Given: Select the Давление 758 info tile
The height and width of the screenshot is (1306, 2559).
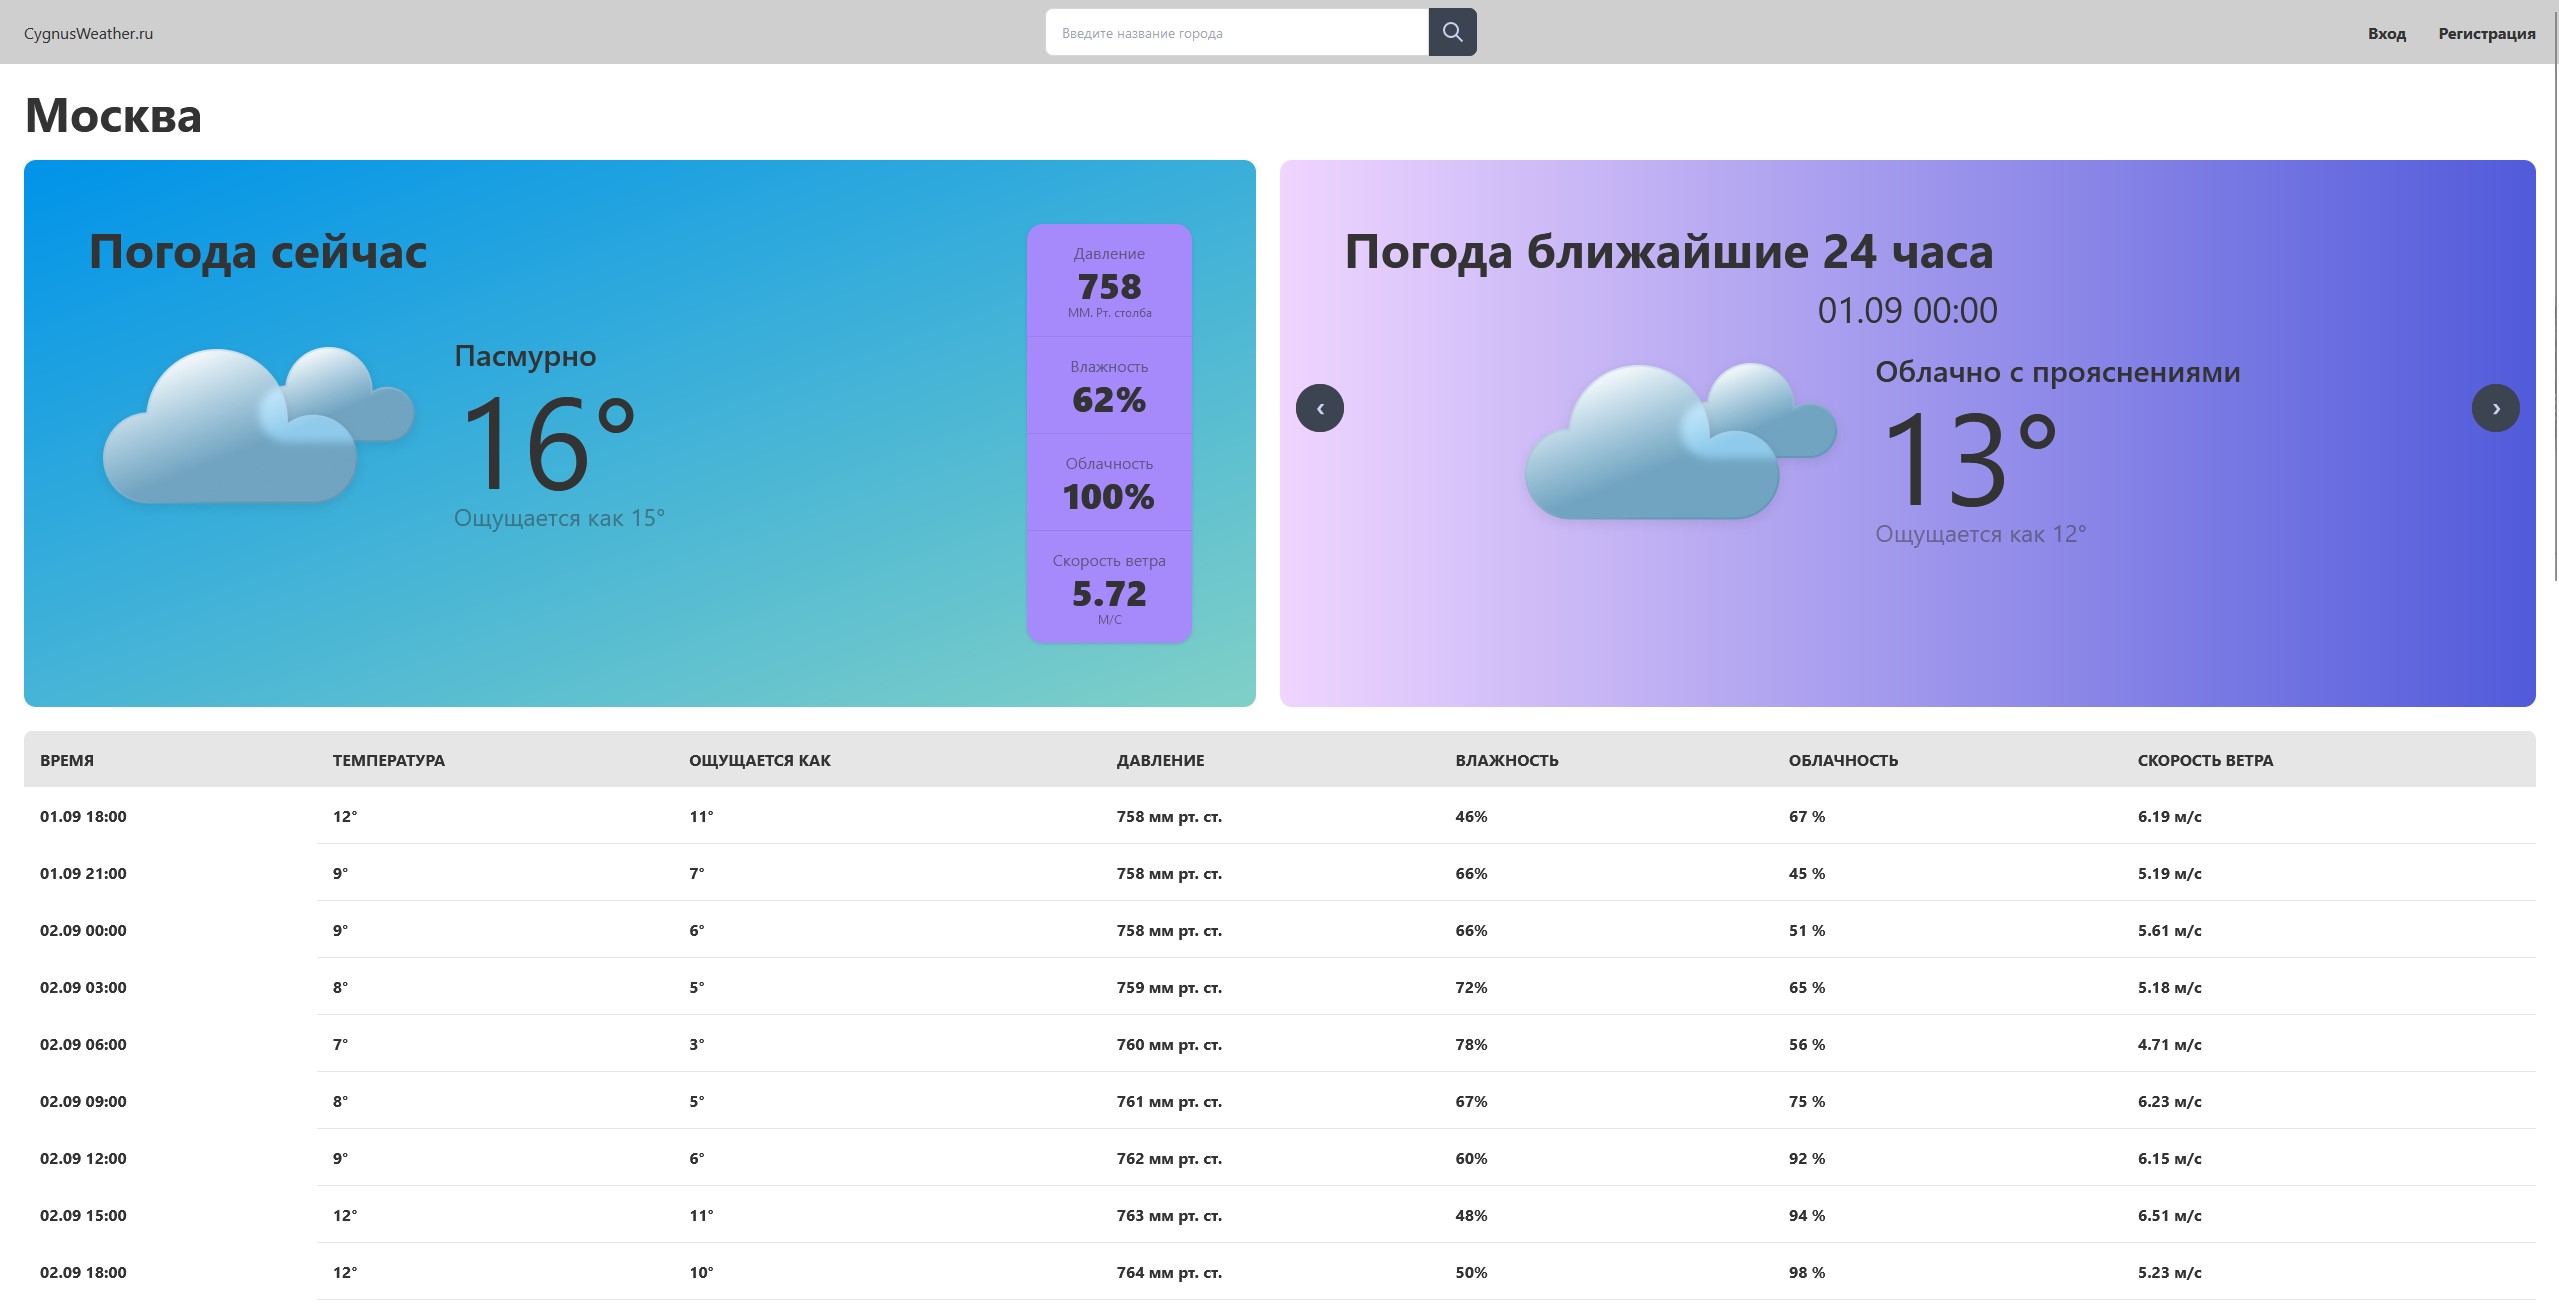Looking at the screenshot, I should tap(1109, 282).
